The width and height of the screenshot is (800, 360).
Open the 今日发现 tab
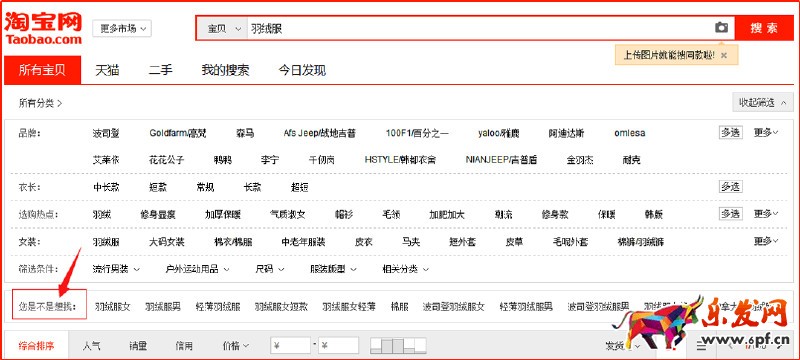302,70
